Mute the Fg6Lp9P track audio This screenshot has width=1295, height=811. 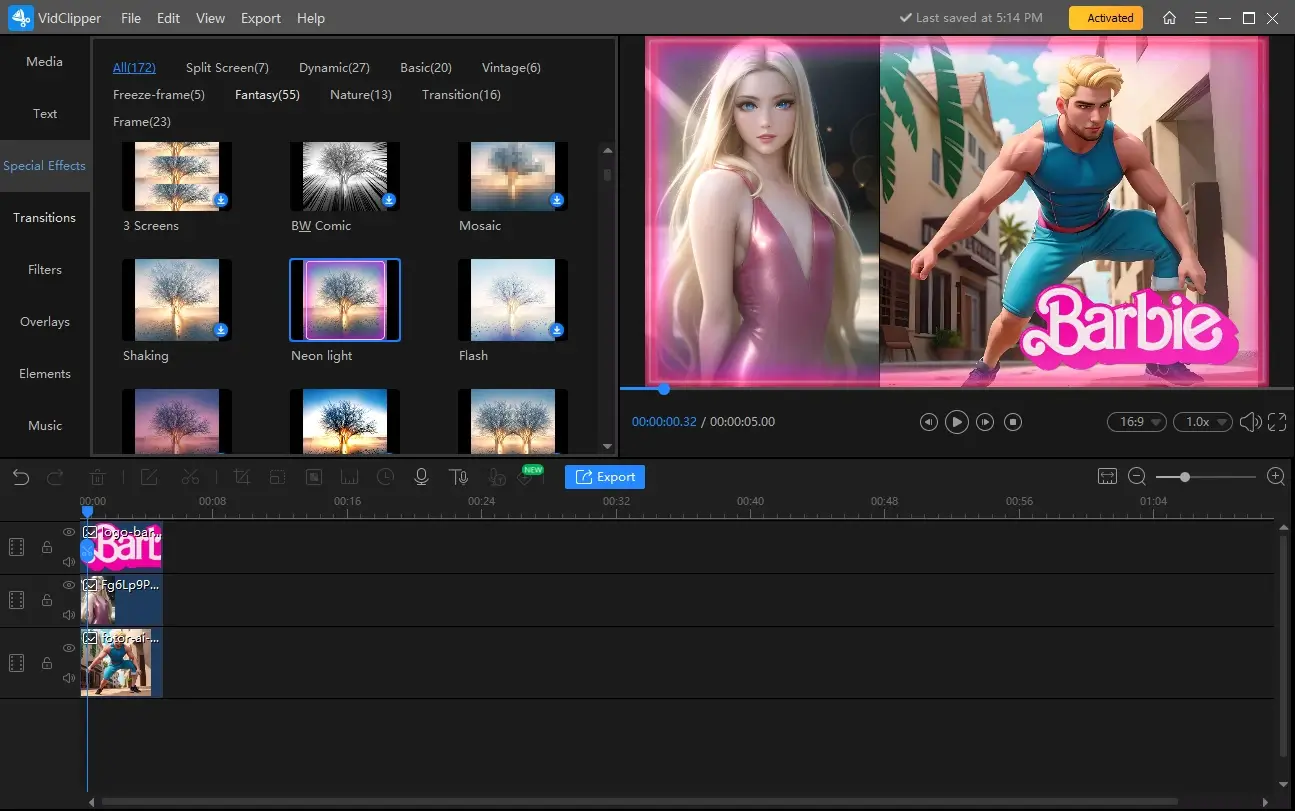click(69, 615)
